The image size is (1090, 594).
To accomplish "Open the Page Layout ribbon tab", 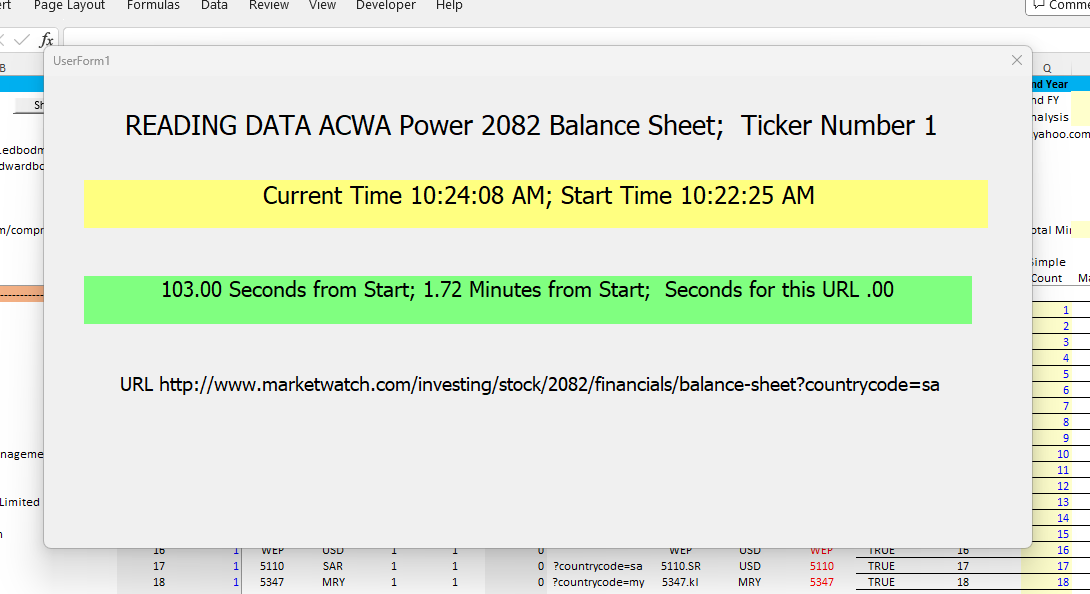I will (x=69, y=6).
